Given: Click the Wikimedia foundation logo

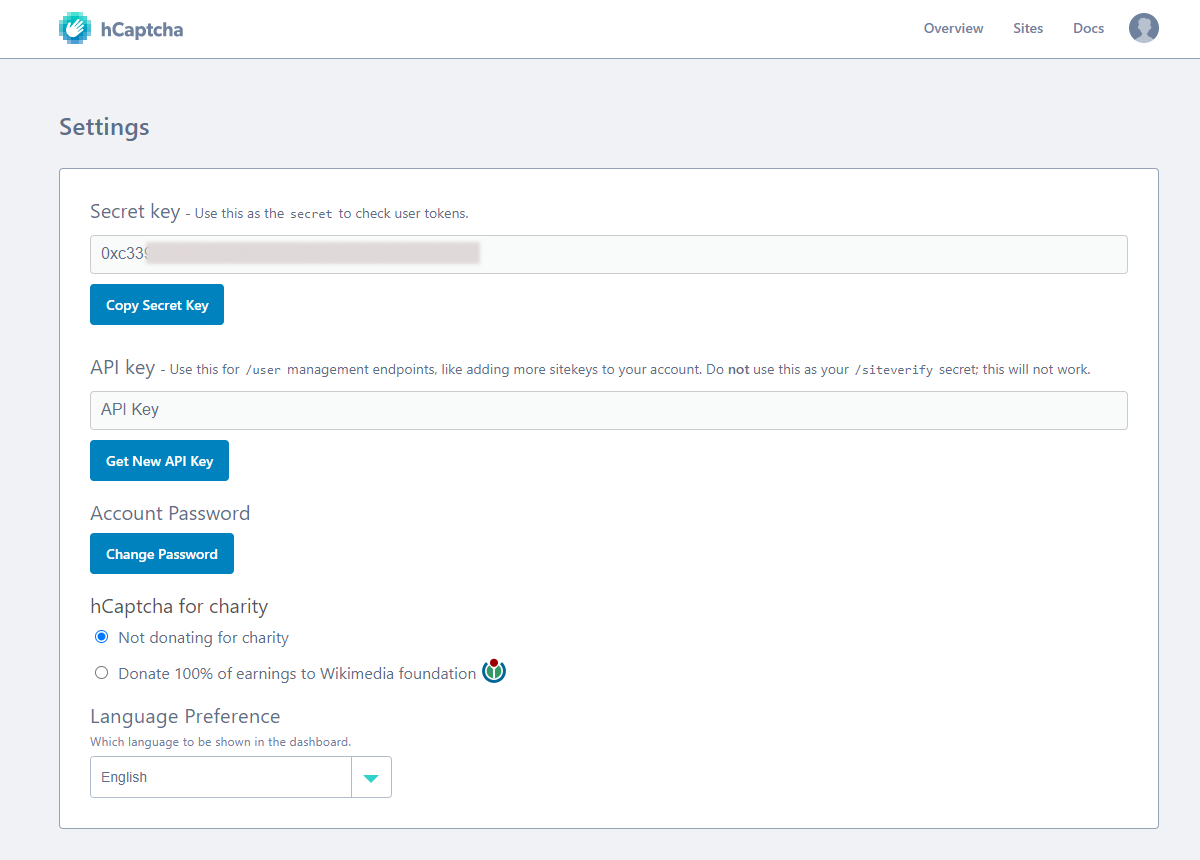Looking at the screenshot, I should 494,672.
